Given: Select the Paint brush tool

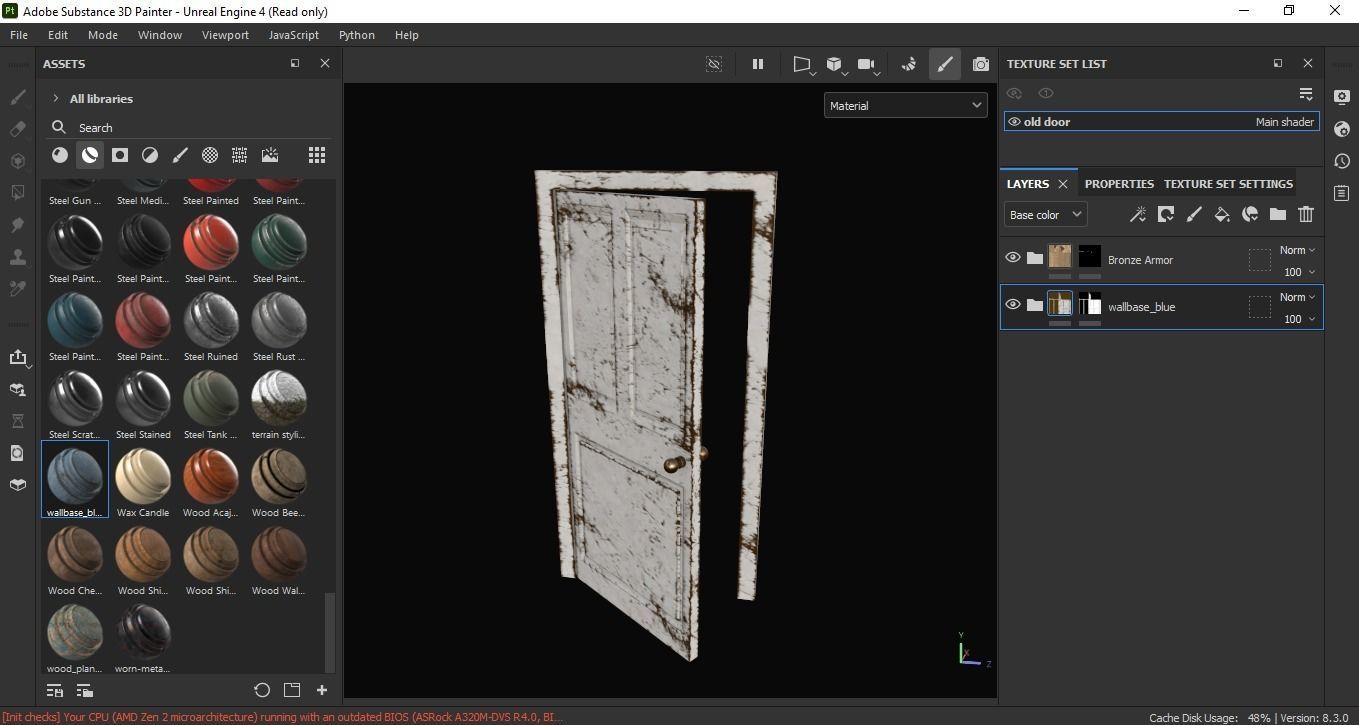Looking at the screenshot, I should coord(17,98).
